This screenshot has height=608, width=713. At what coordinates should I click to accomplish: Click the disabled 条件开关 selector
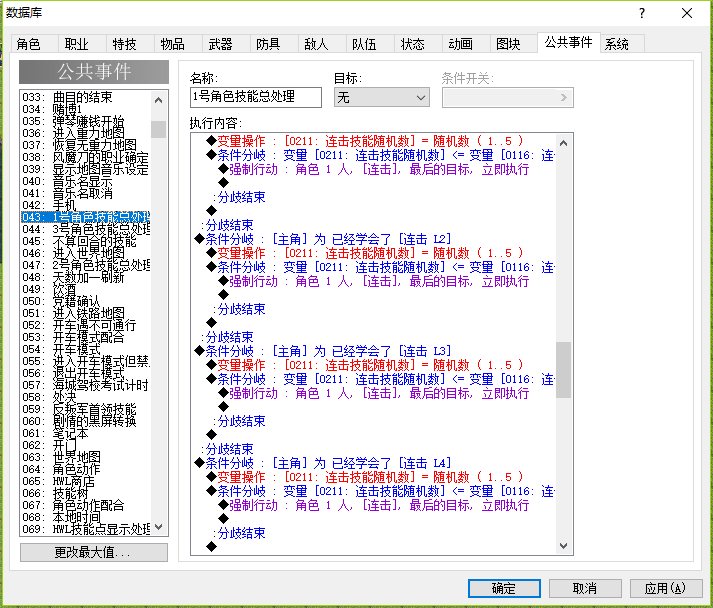tap(507, 97)
